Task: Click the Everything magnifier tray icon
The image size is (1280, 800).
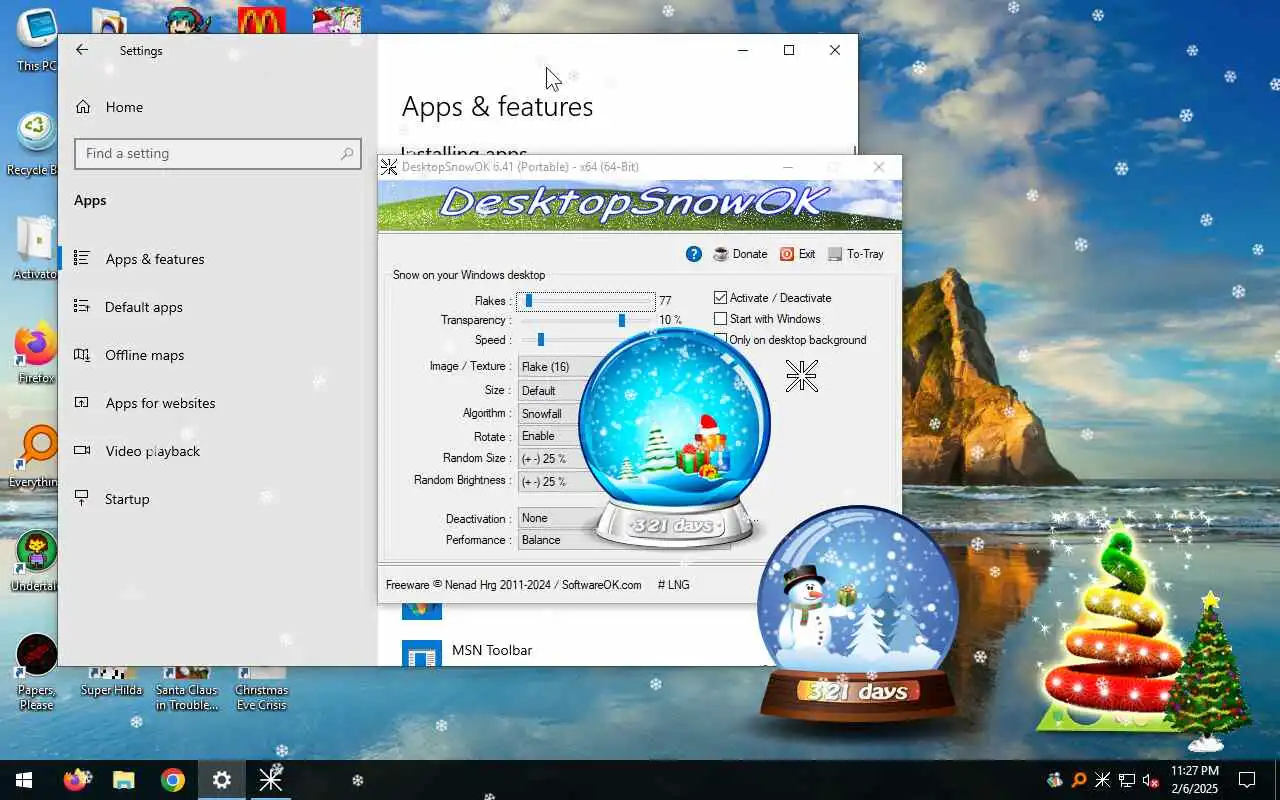Action: [1079, 780]
